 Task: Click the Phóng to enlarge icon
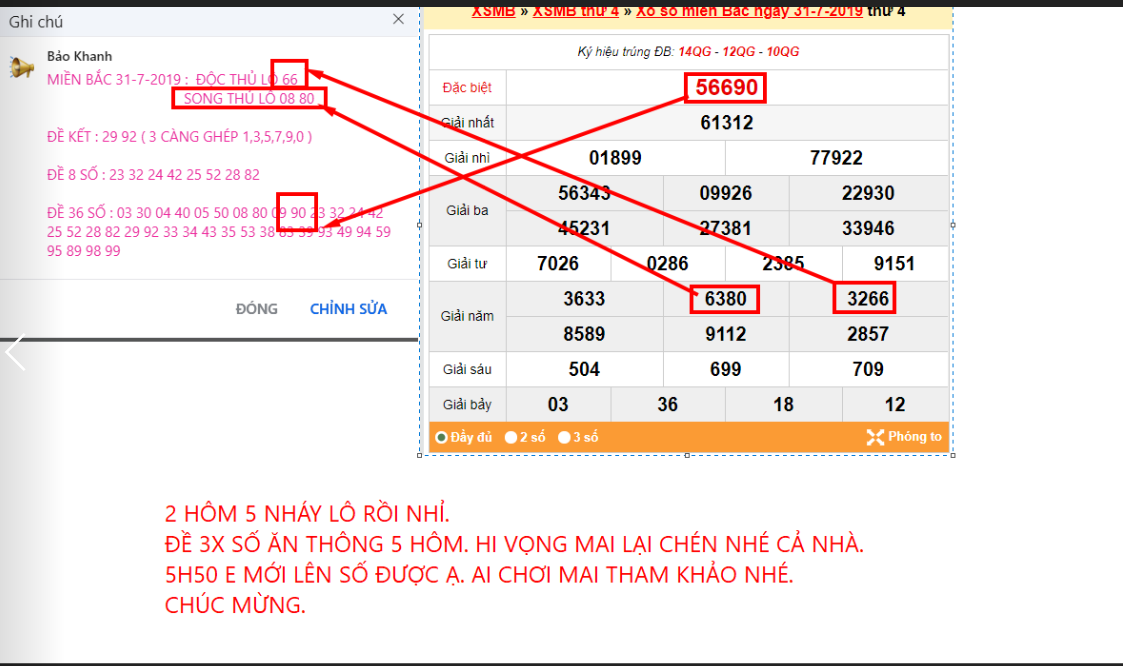[x=876, y=437]
